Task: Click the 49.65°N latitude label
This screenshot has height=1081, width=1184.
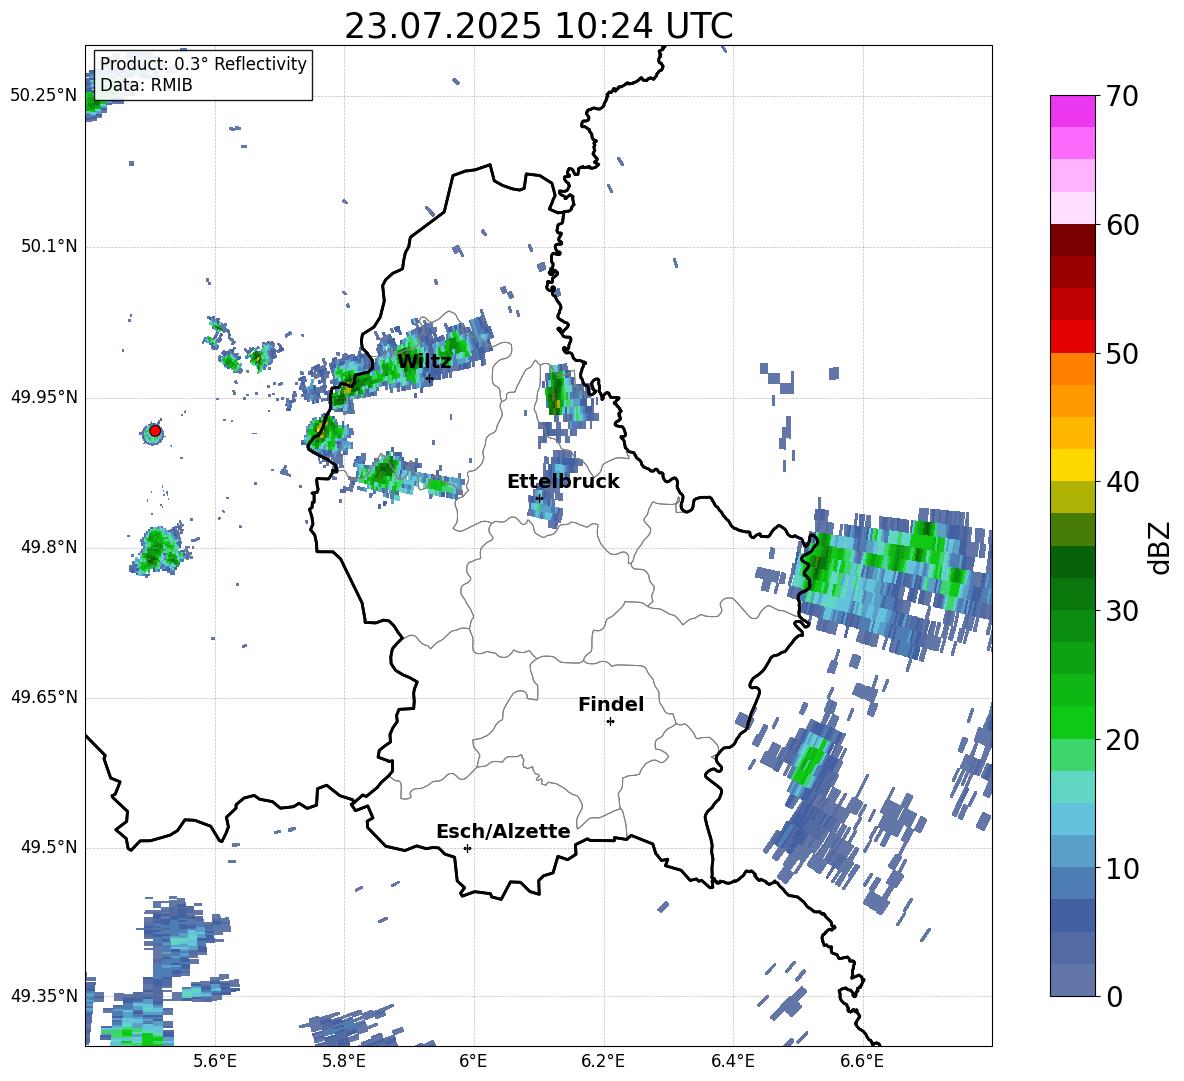Action: [x=44, y=697]
